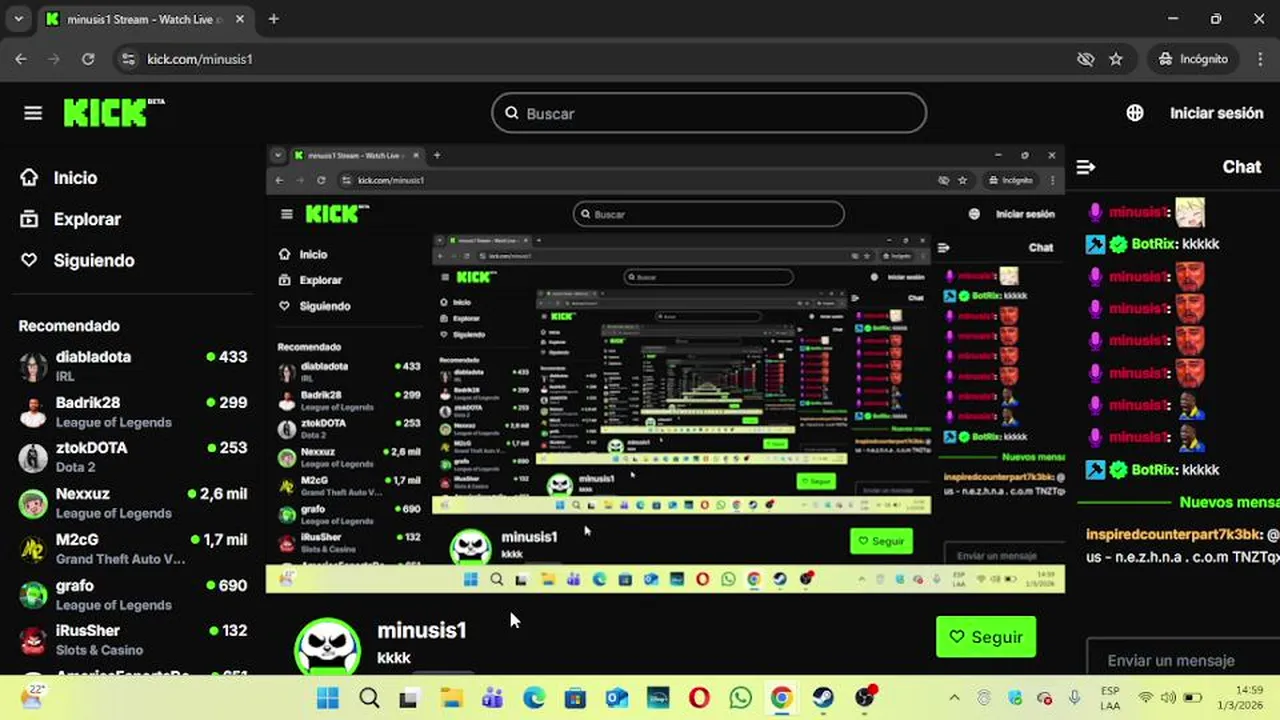Click the crossed-eye tracking protection icon
This screenshot has height=720, width=1280.
pyautogui.click(x=1085, y=59)
